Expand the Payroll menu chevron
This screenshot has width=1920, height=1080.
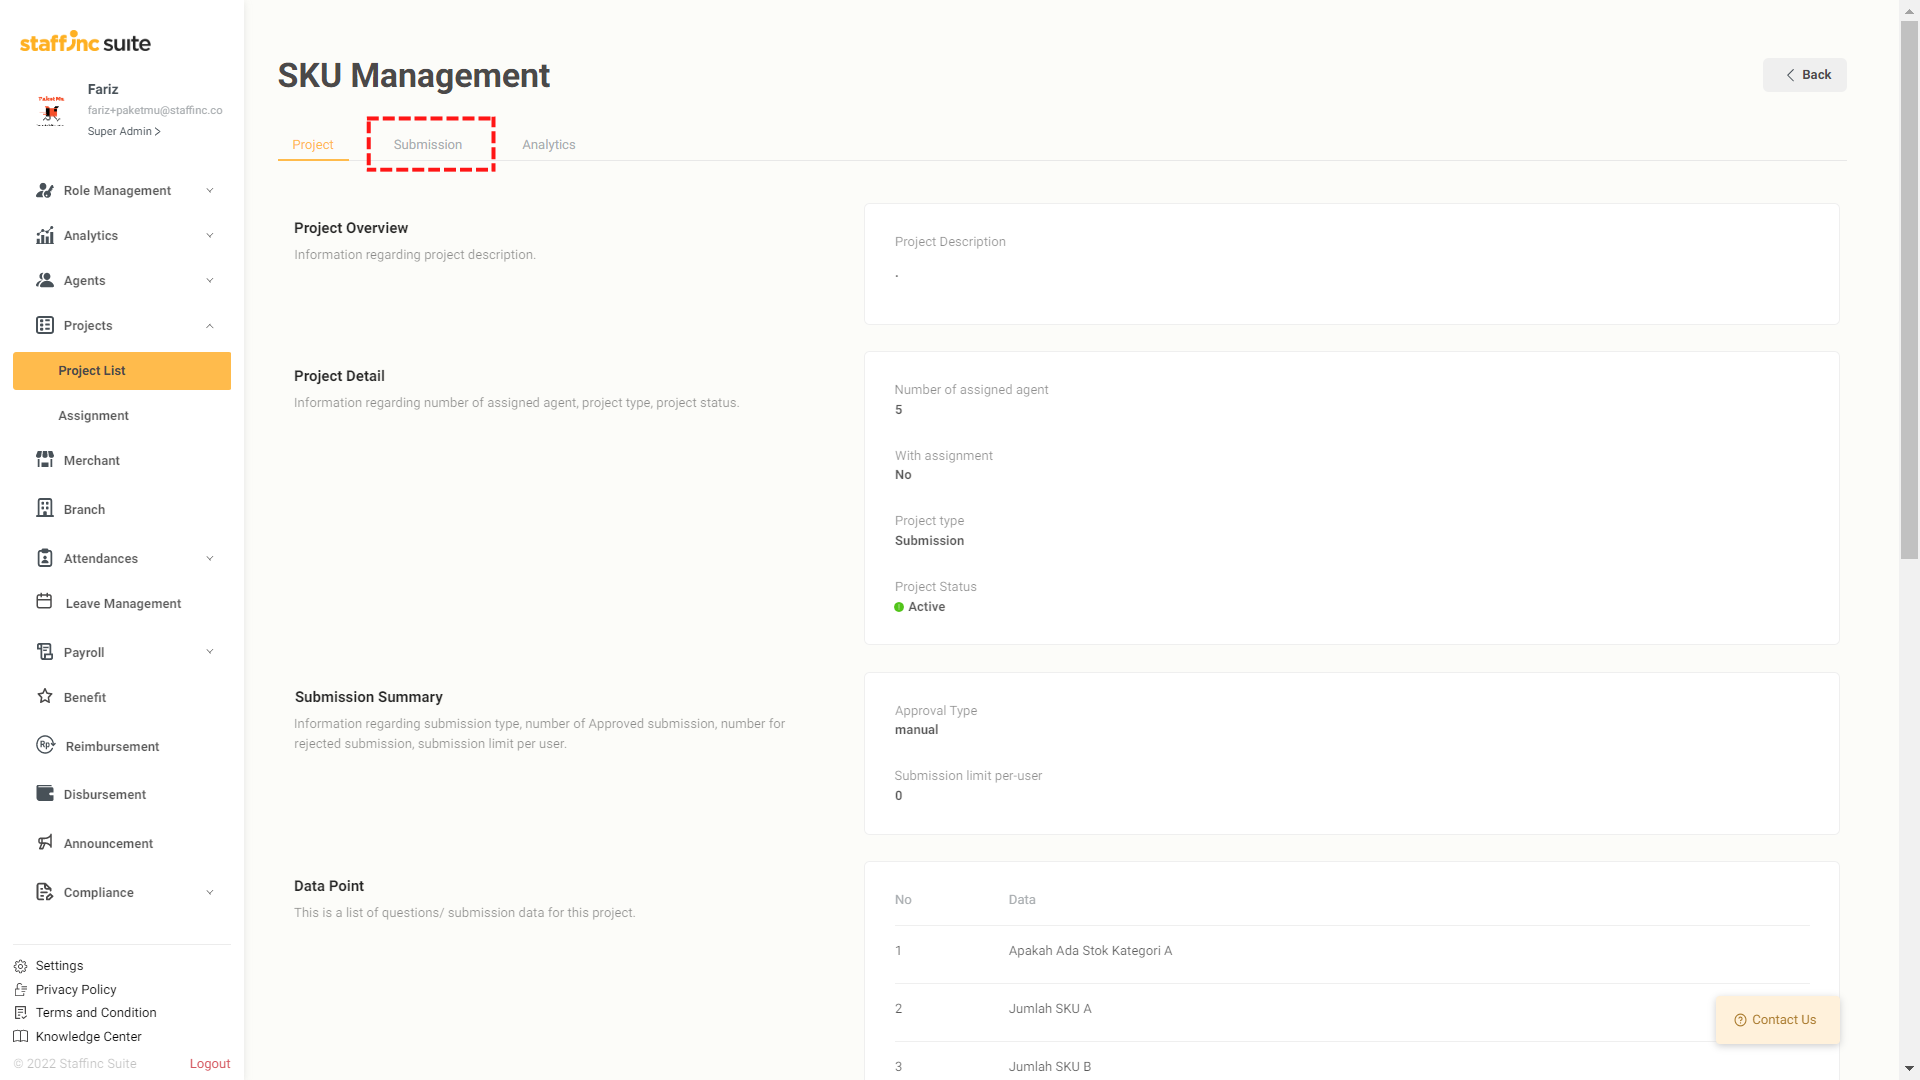[x=209, y=652]
